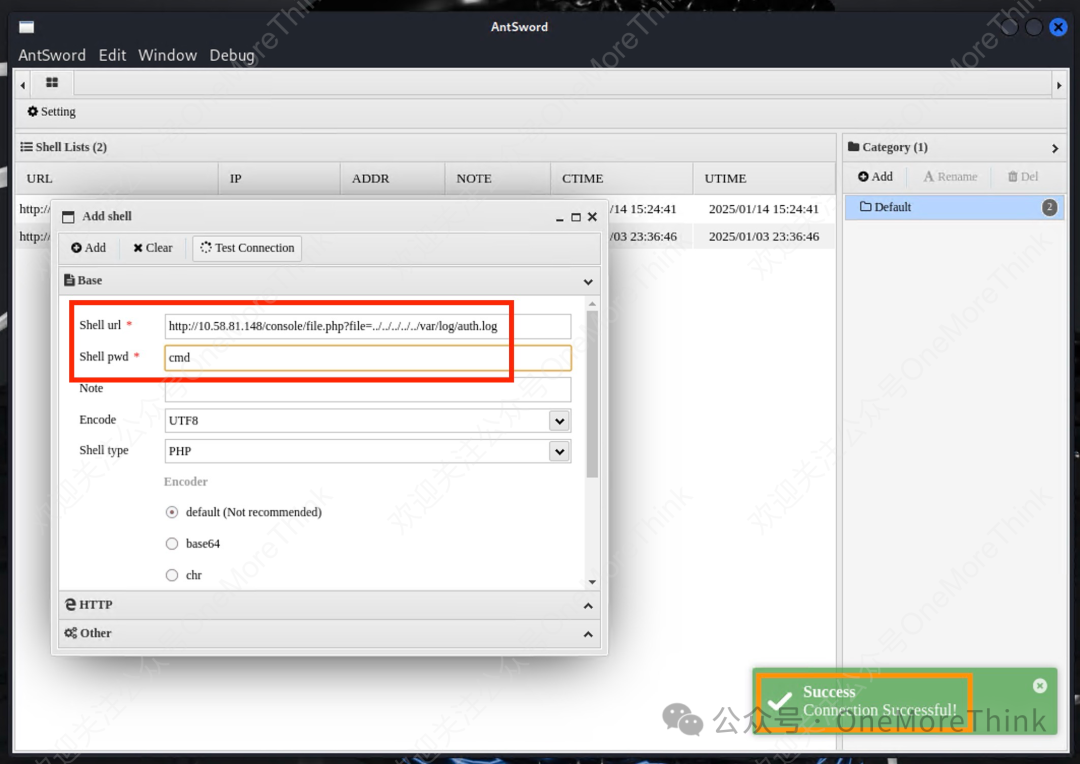Viewport: 1080px width, 764px height.
Task: Click the main window icon at top-left
Action: coord(26,27)
